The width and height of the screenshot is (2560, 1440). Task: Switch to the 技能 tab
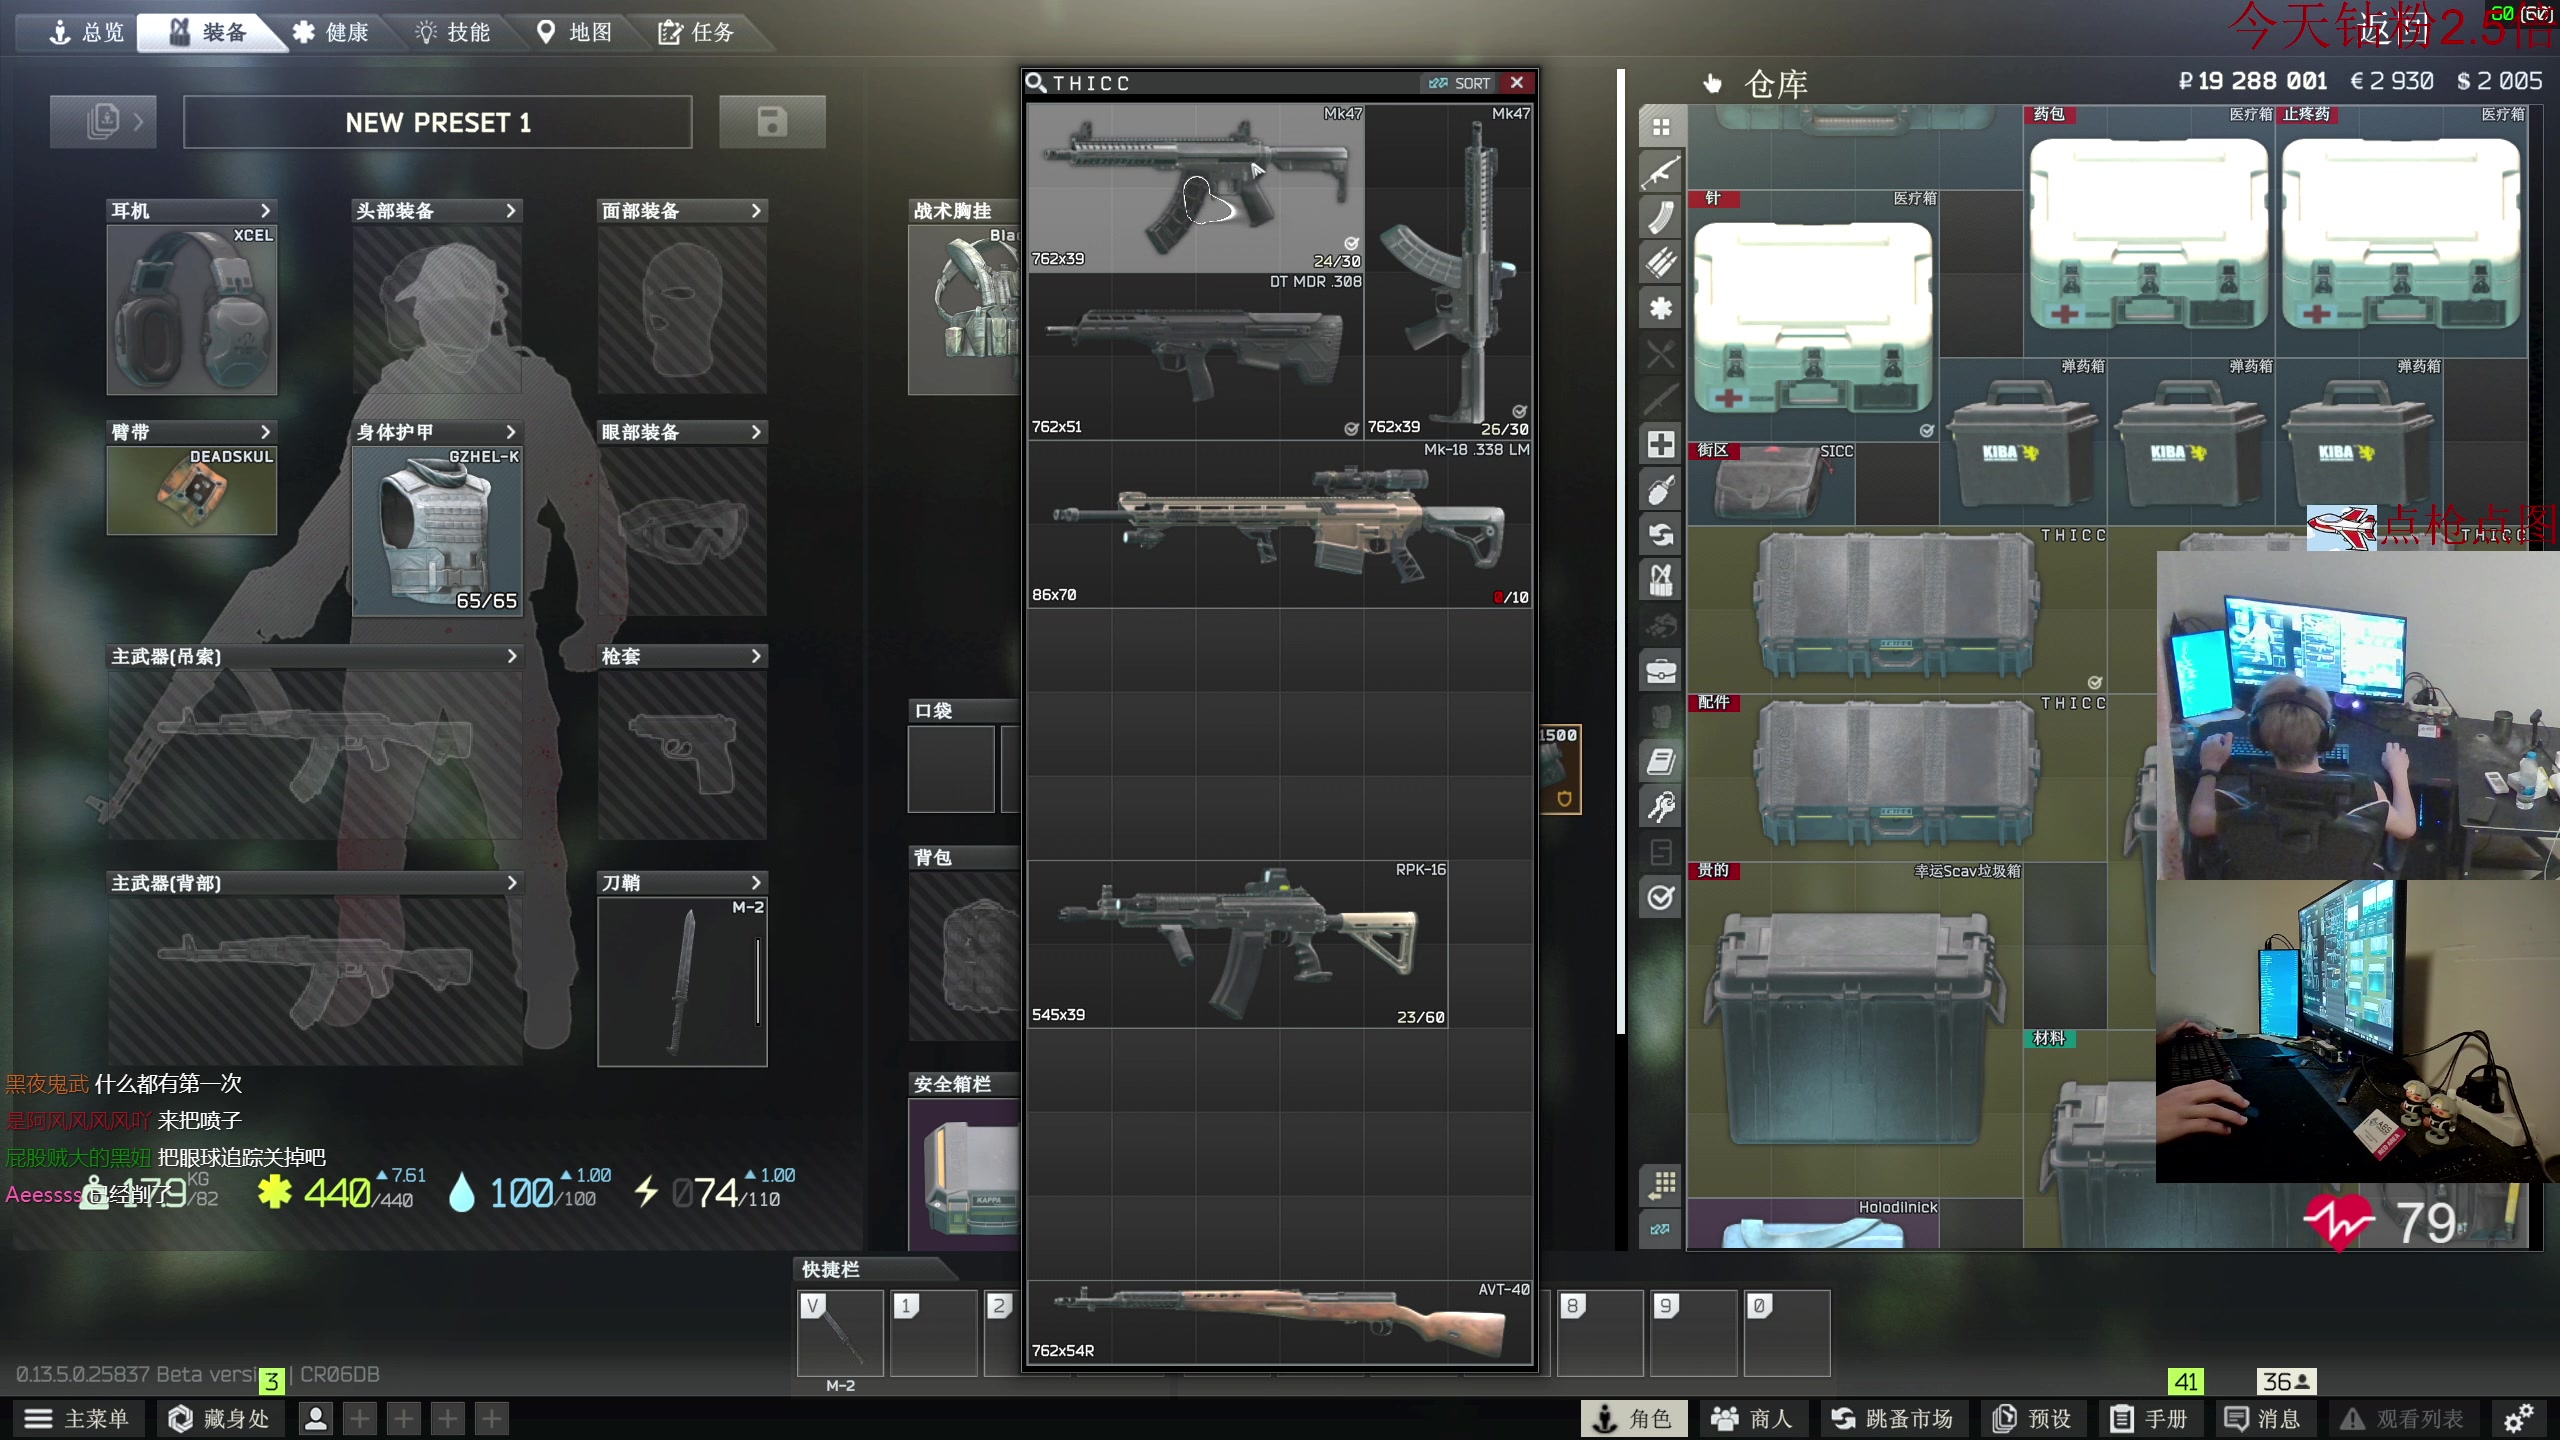point(453,33)
